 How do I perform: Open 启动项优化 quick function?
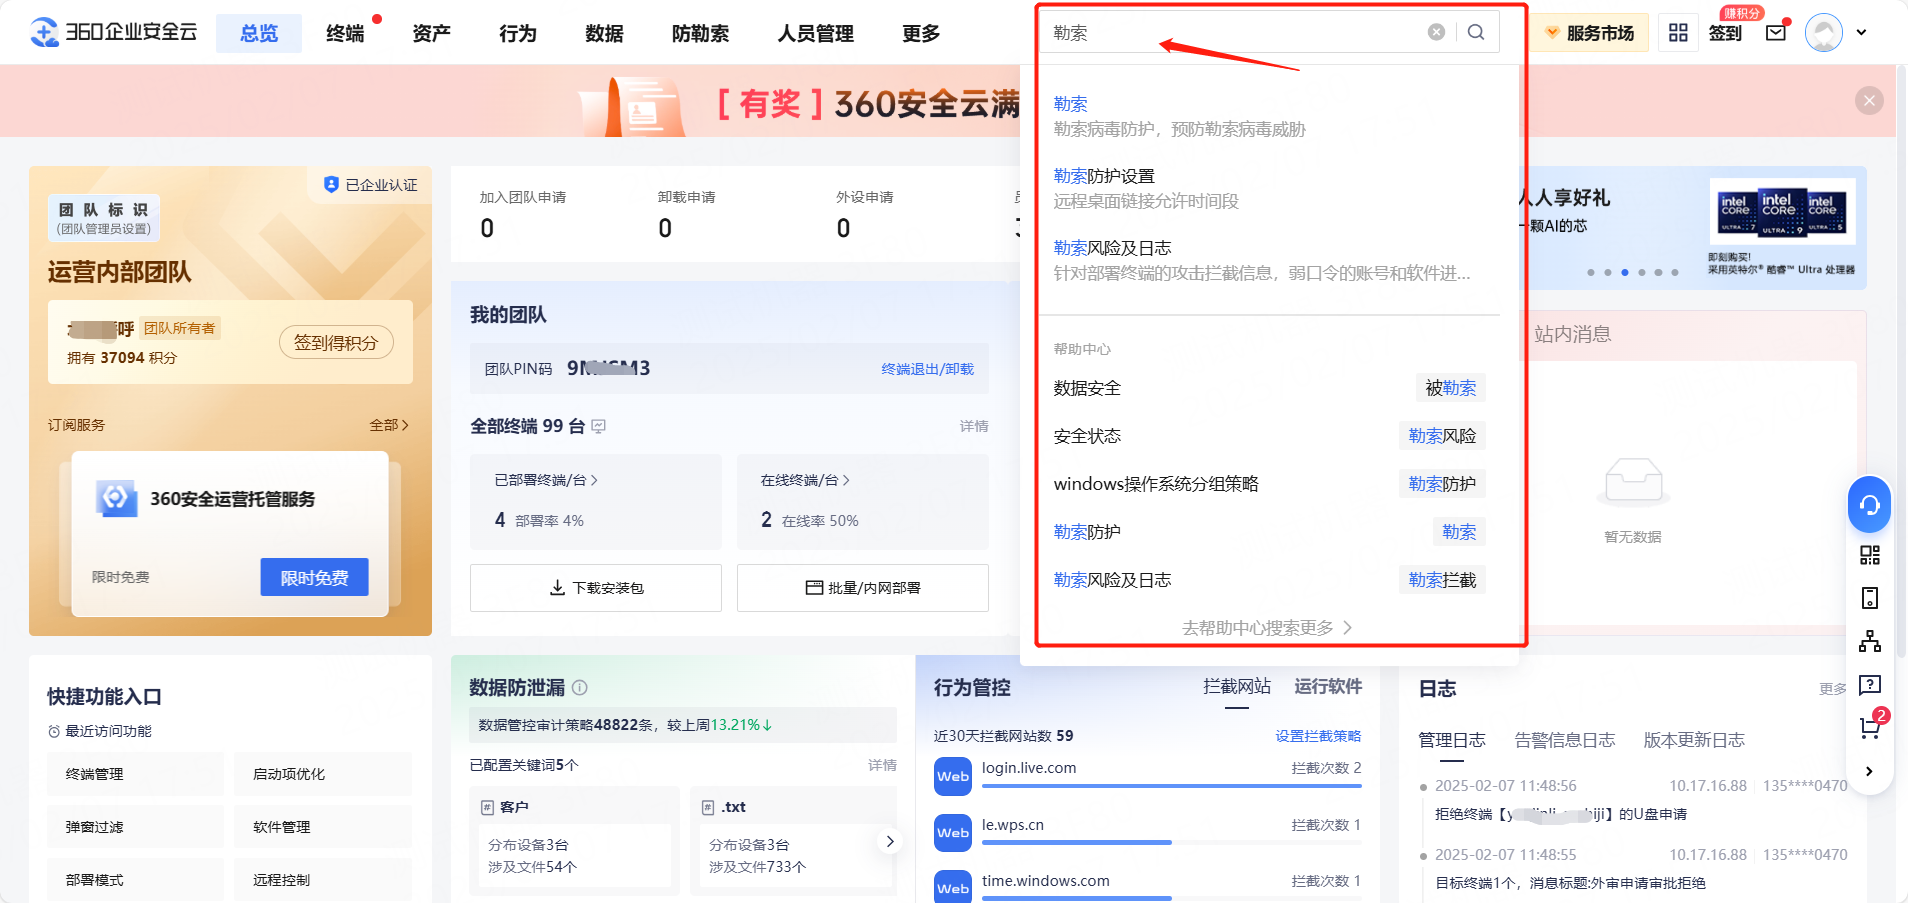pos(322,774)
